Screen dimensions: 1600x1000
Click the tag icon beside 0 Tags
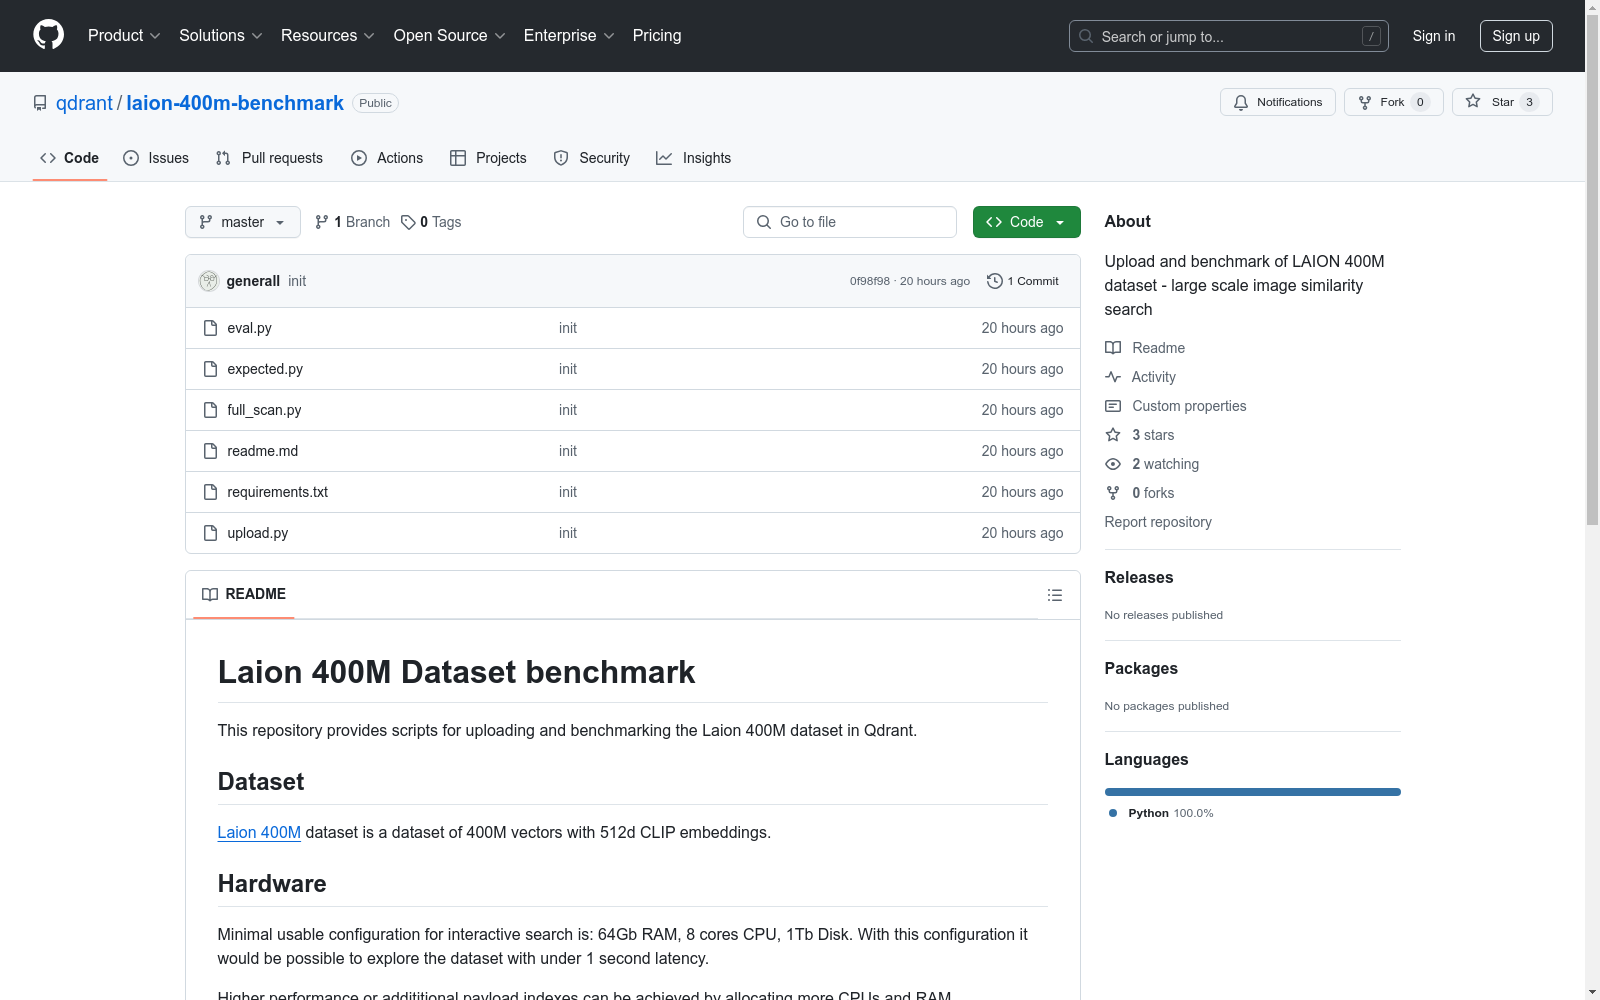tap(408, 222)
